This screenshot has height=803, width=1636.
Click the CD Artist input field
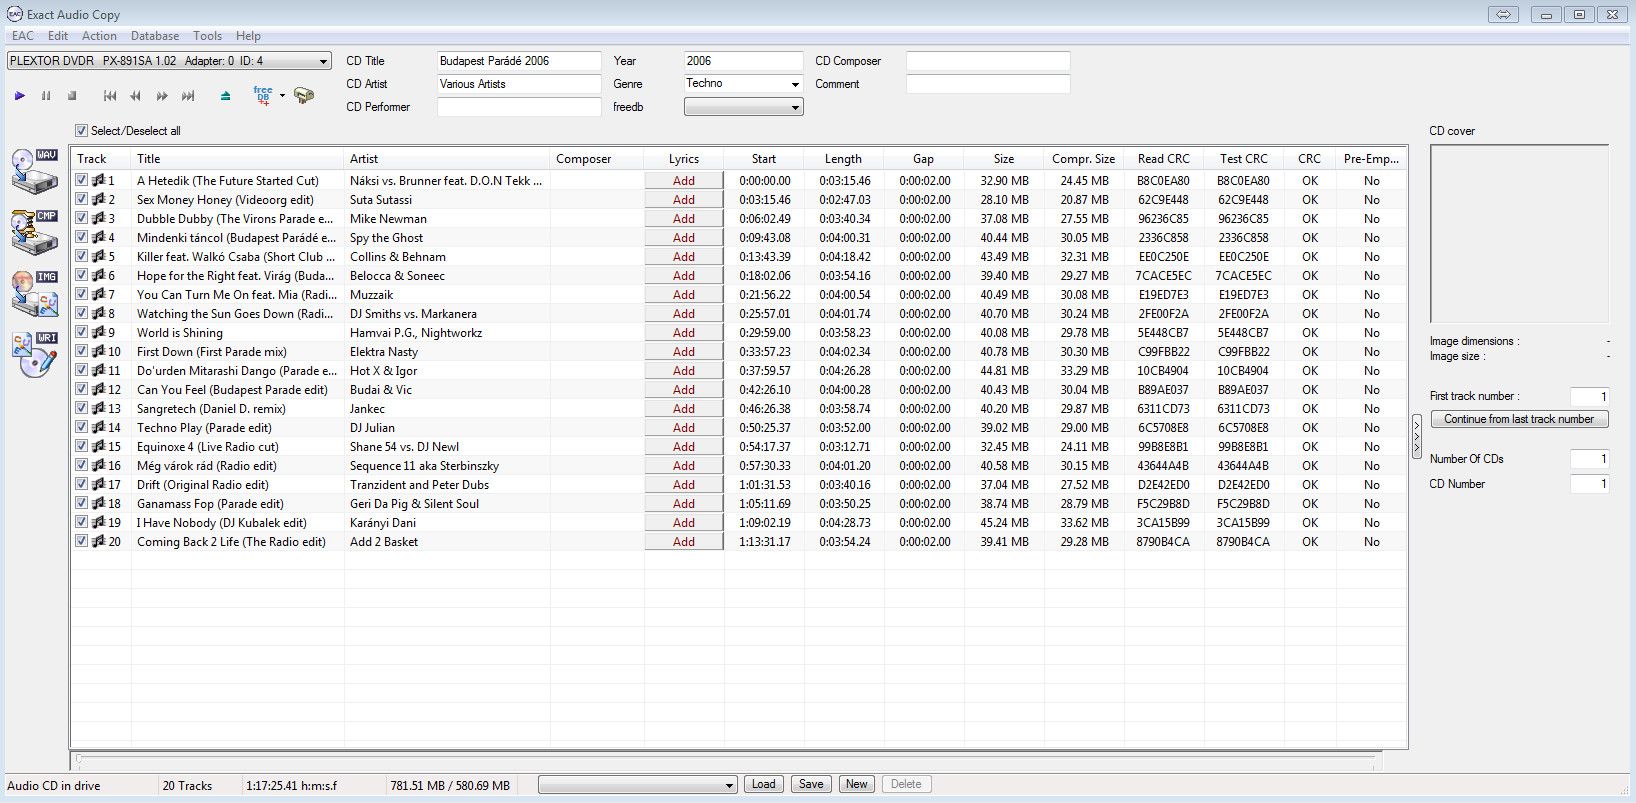tap(519, 84)
